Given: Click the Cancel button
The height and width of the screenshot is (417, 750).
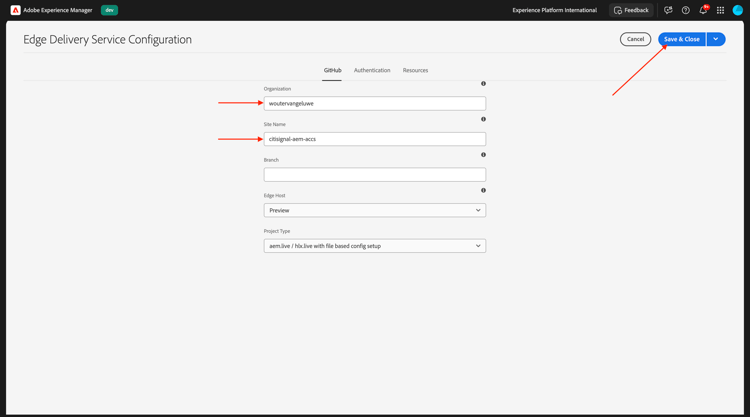Looking at the screenshot, I should click(635, 39).
